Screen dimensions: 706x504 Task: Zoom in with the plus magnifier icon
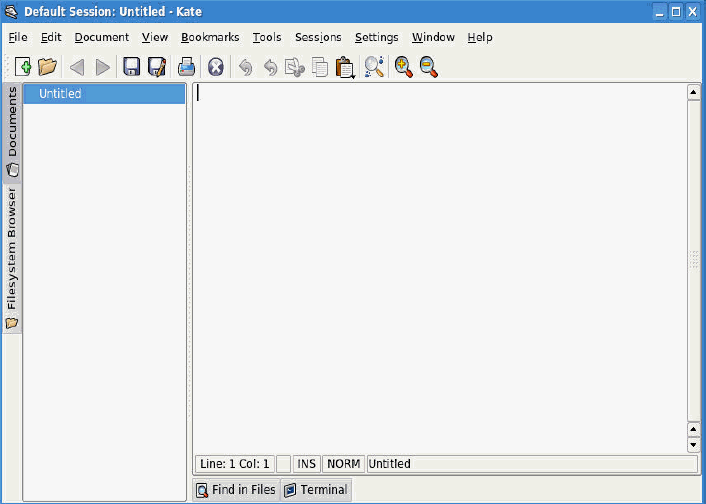(x=403, y=67)
